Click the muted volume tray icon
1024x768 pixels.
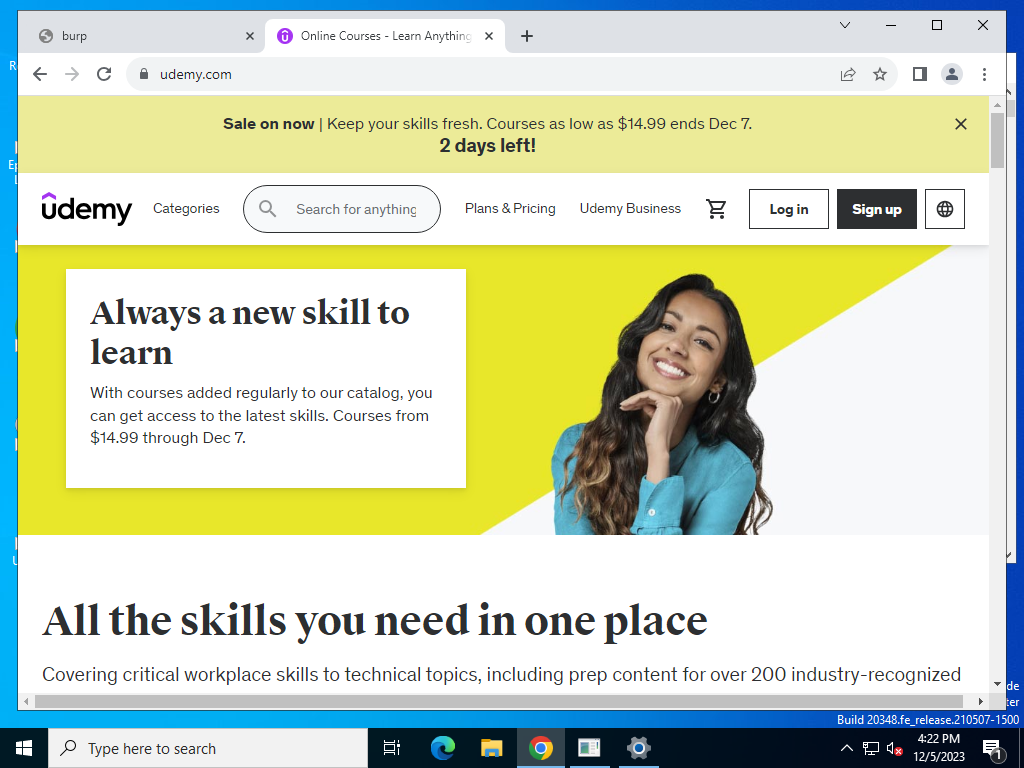click(894, 748)
